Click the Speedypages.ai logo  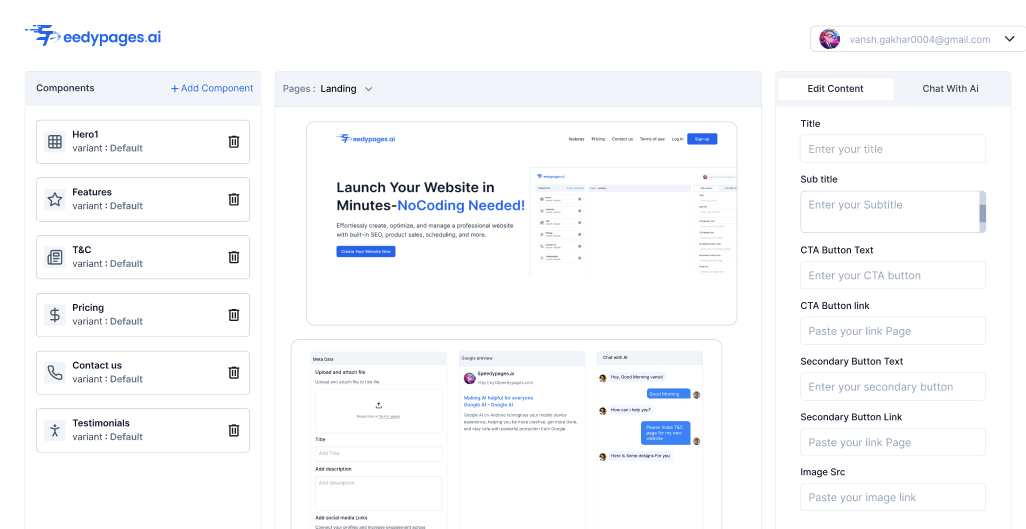(93, 36)
